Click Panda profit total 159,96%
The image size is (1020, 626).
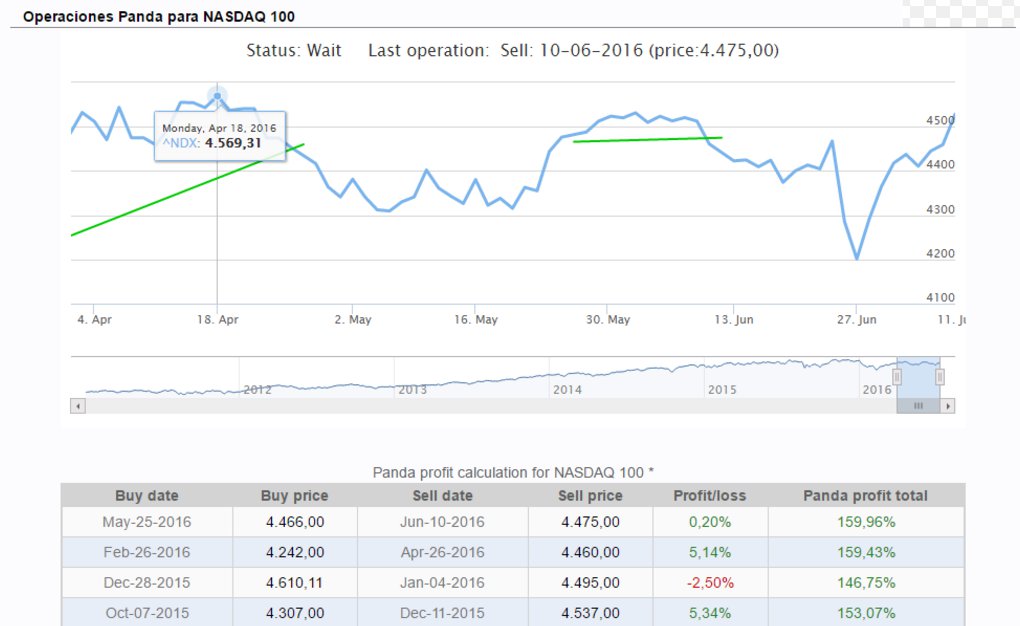(x=866, y=522)
